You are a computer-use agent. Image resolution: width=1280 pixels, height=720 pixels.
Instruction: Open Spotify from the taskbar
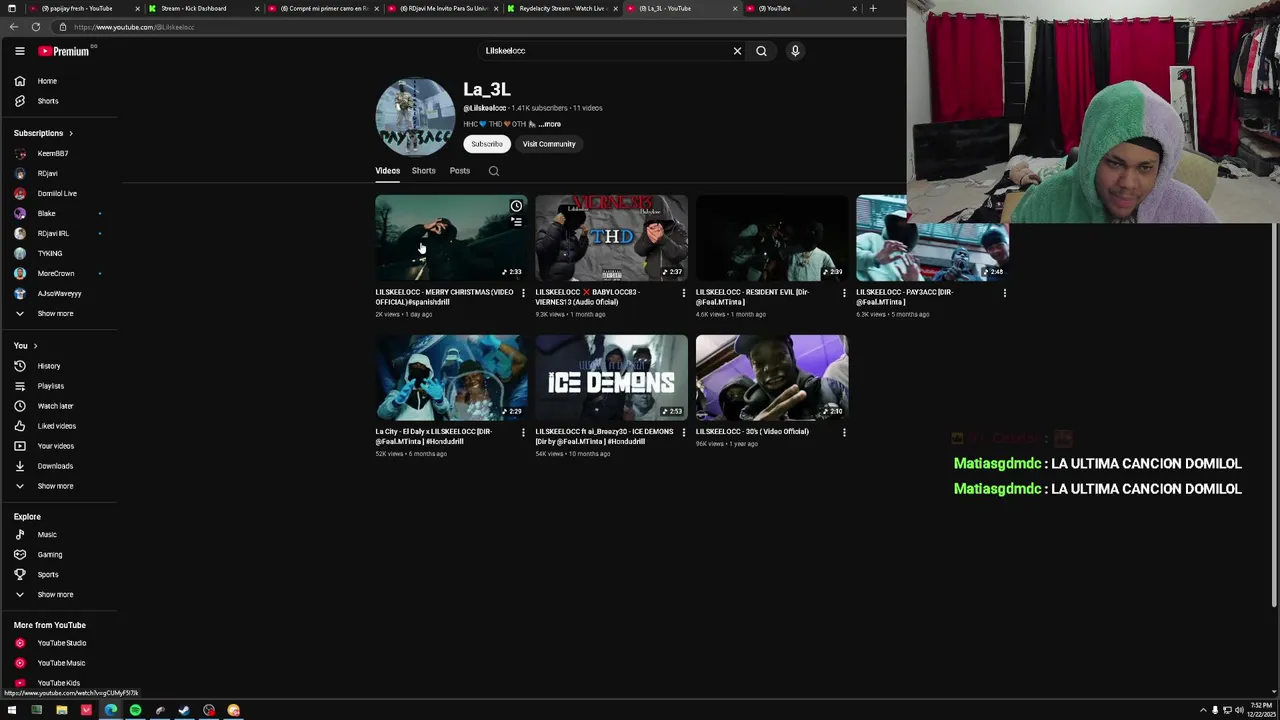[x=135, y=711]
